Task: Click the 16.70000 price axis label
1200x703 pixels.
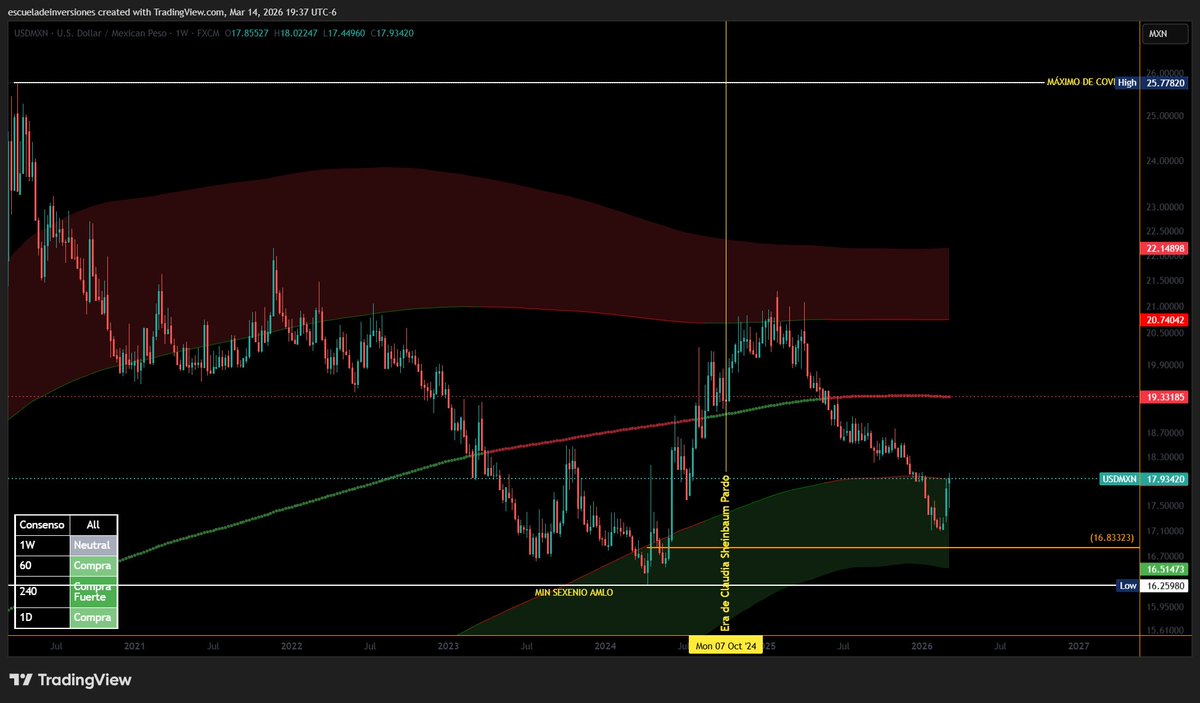Action: pos(1166,556)
